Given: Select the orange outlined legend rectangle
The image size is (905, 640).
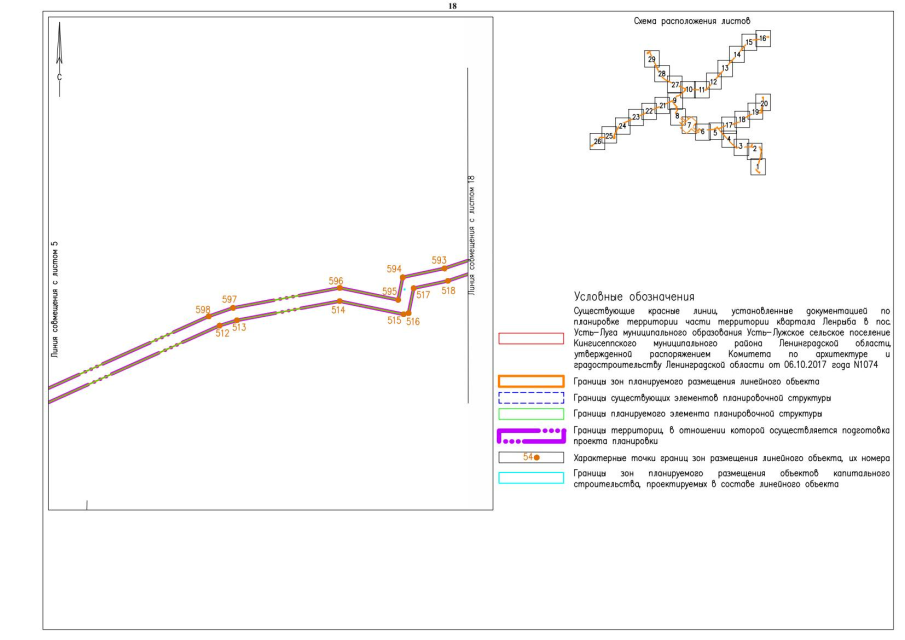Looking at the screenshot, I should tap(531, 381).
